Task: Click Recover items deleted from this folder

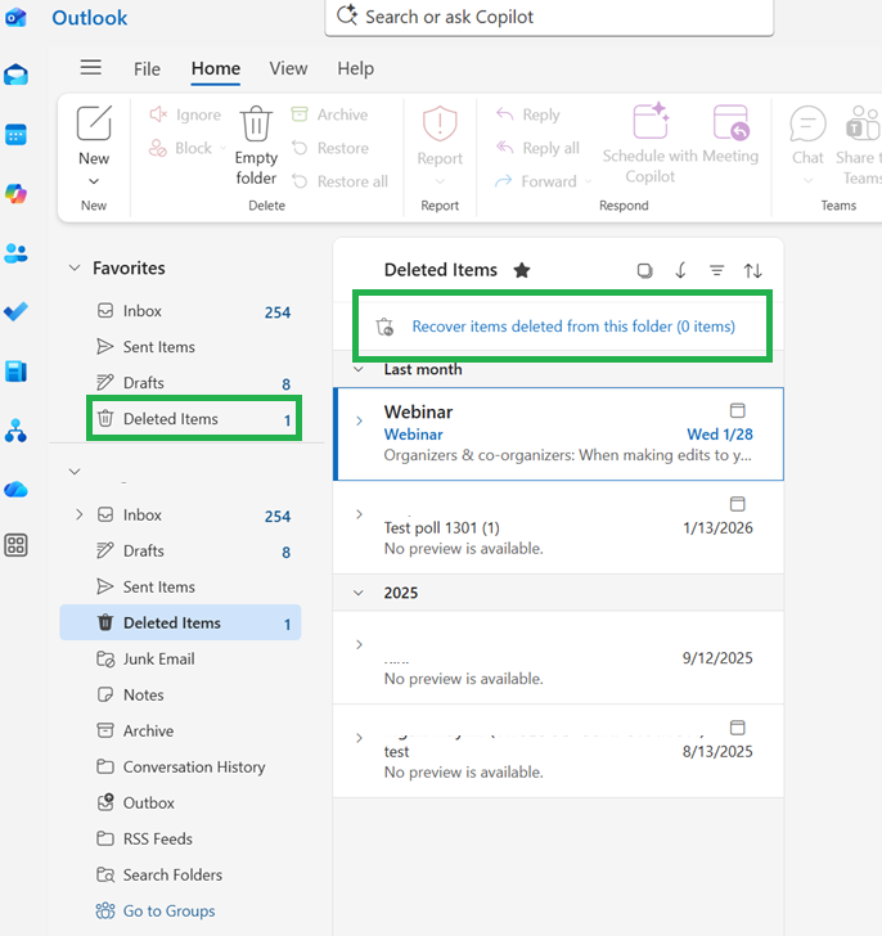Action: coord(573,327)
